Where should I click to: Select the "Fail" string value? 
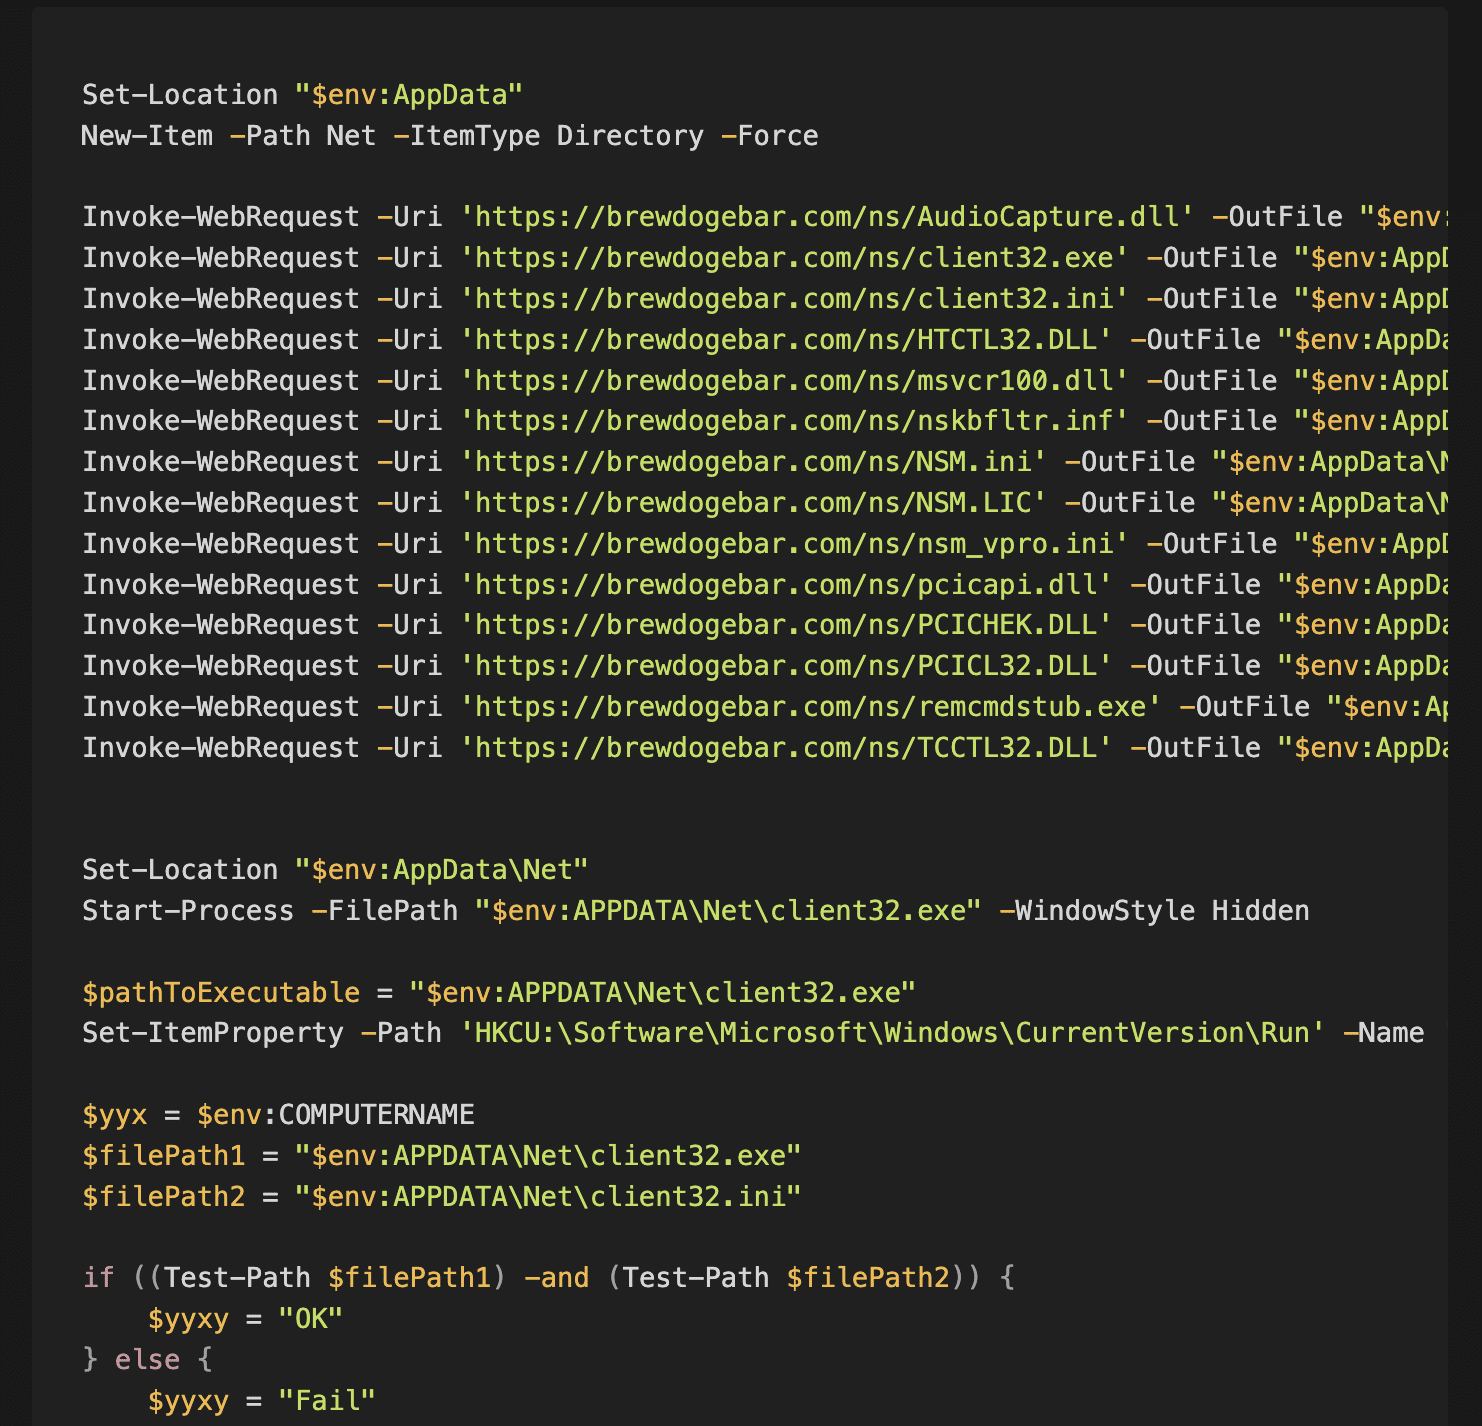(x=327, y=1401)
